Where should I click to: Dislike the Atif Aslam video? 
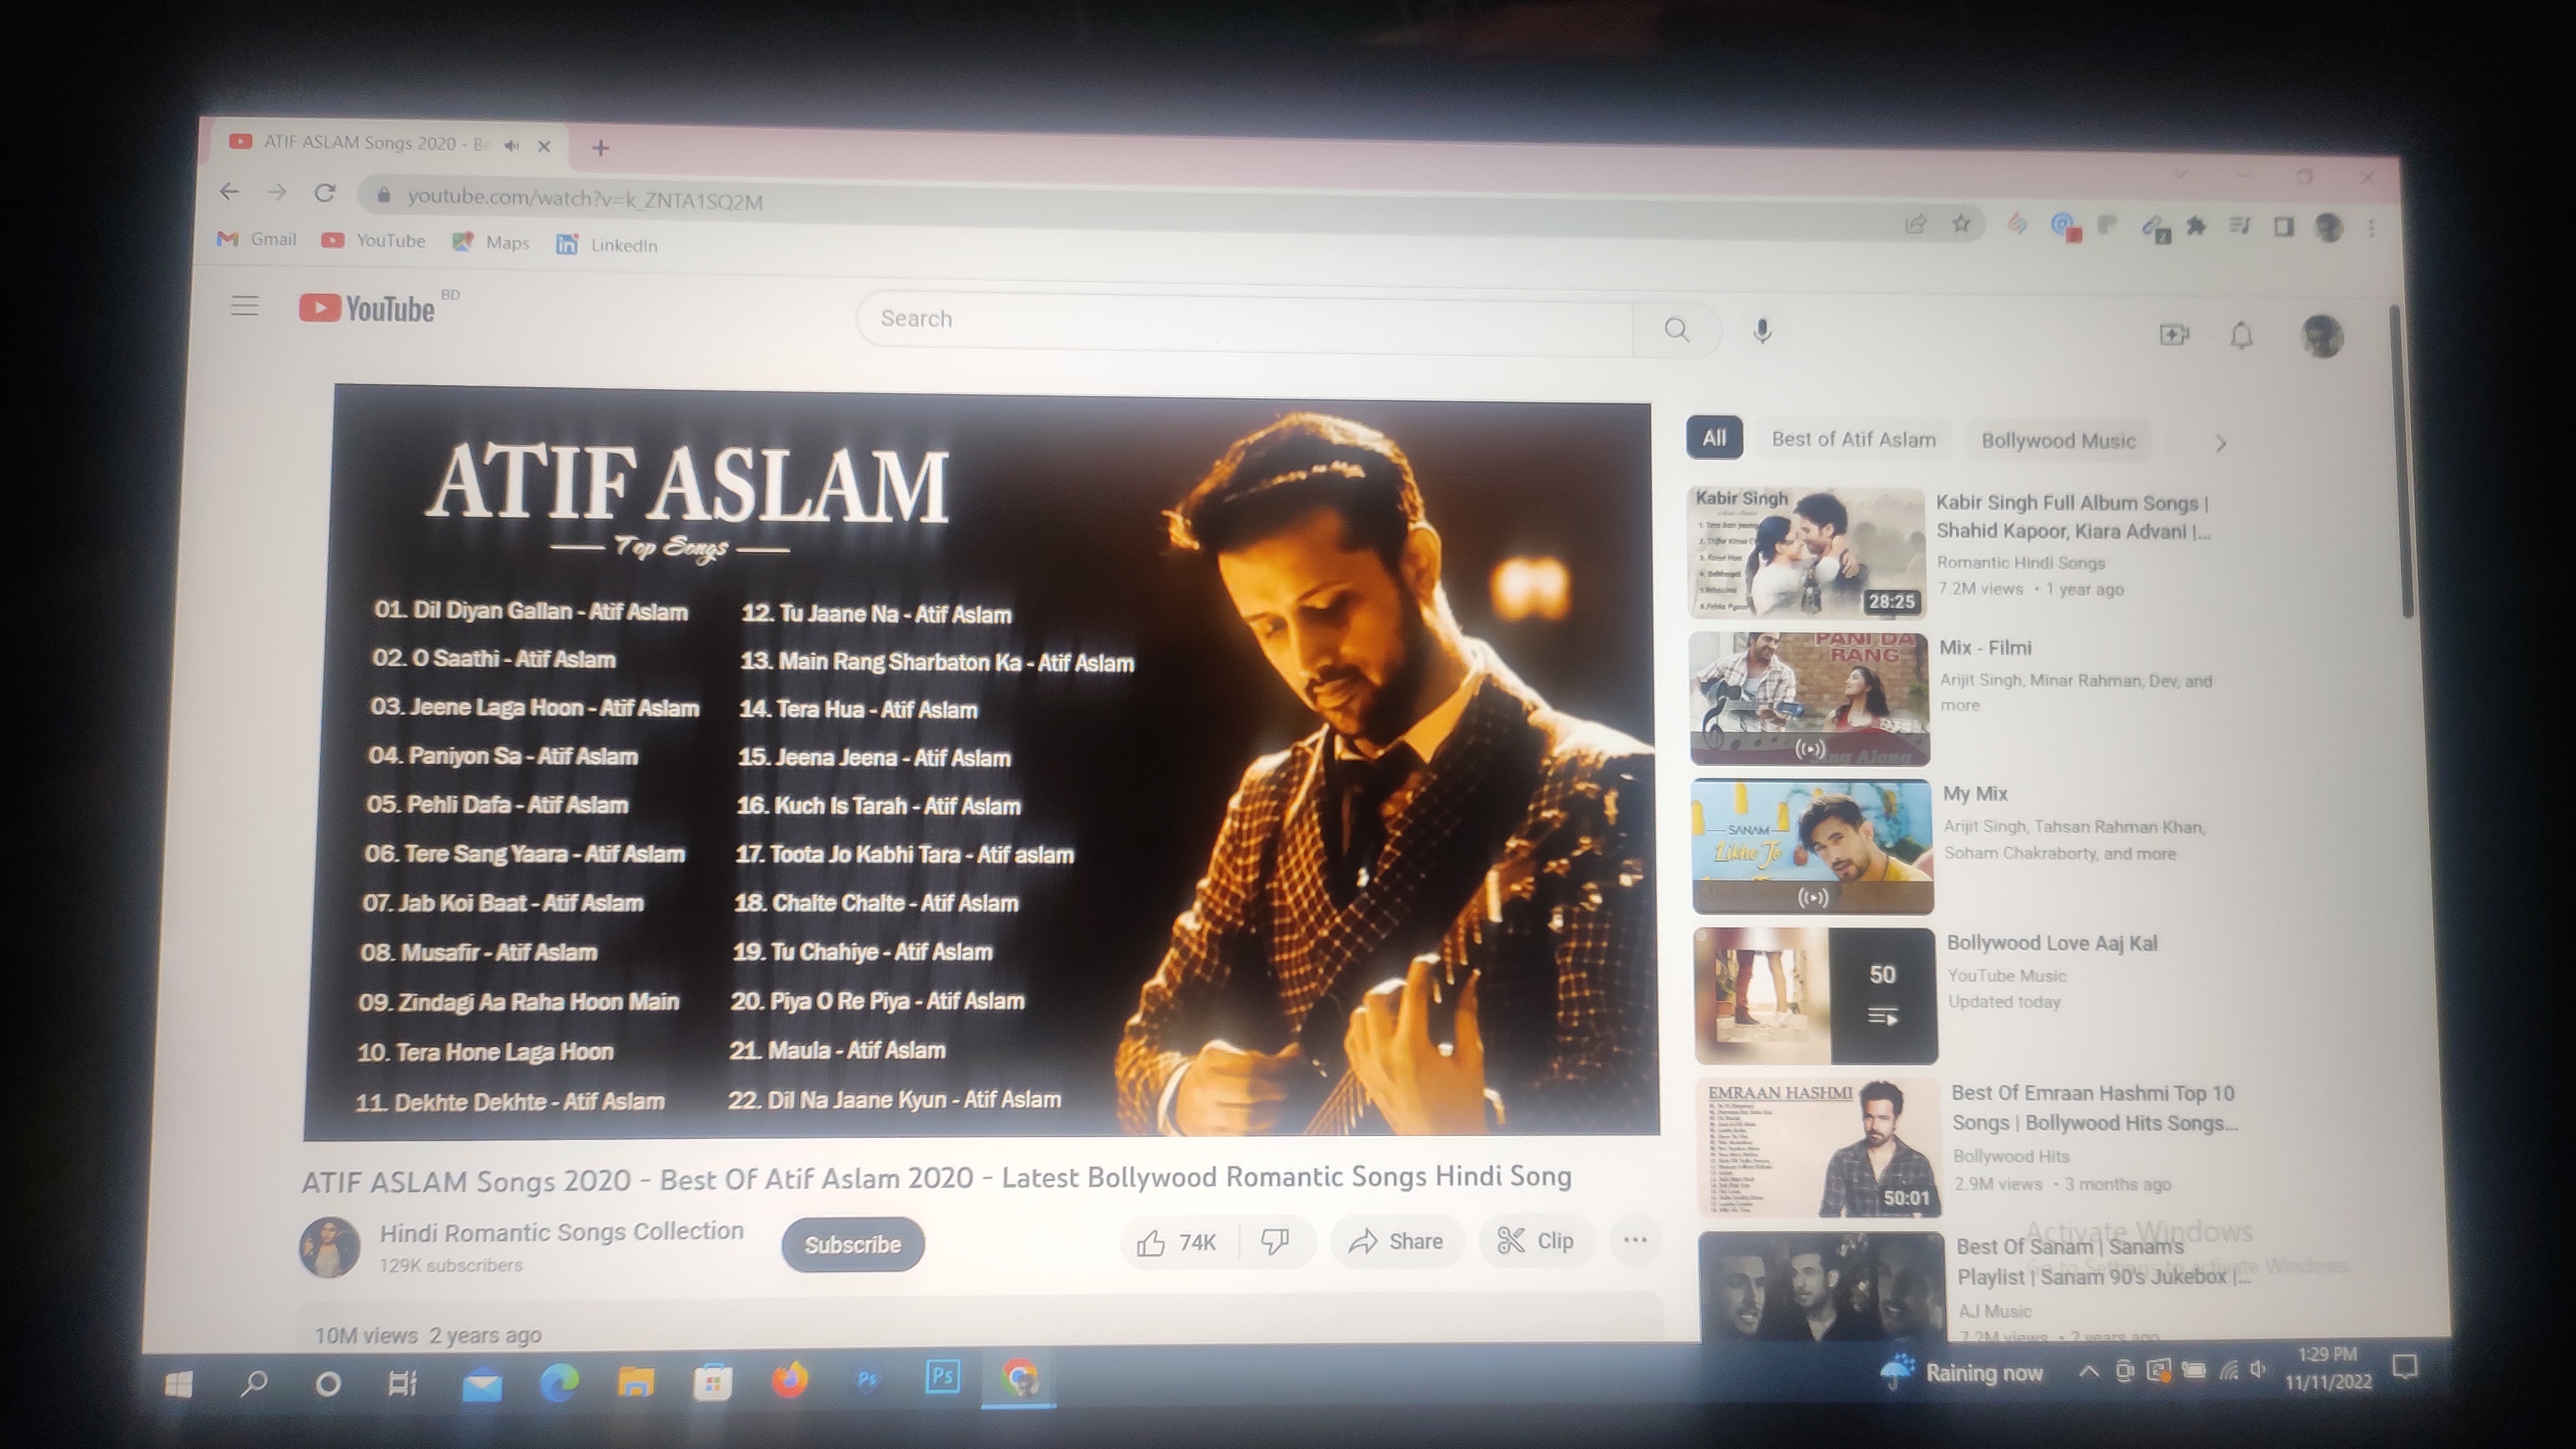coord(1275,1241)
